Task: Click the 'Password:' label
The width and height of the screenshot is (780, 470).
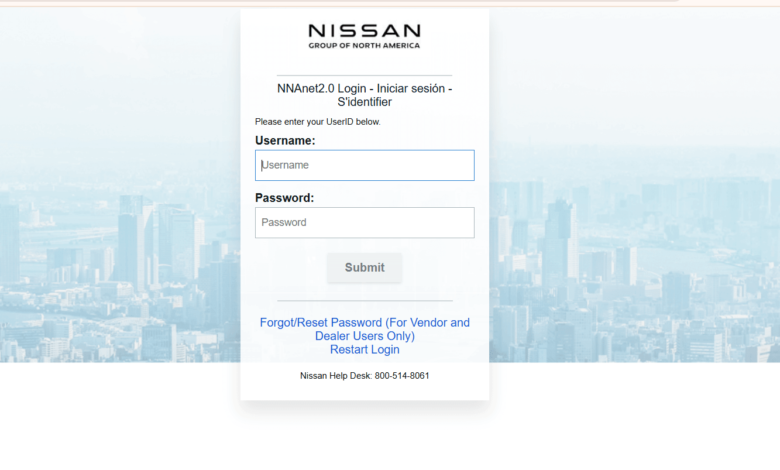Action: click(x=285, y=198)
